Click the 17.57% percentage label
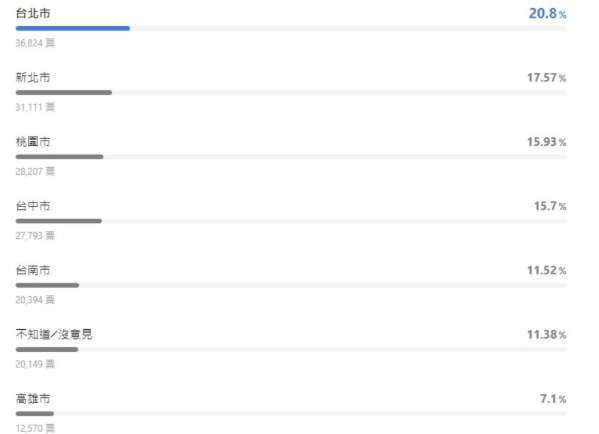Screen dimensions: 599x434 [547, 78]
